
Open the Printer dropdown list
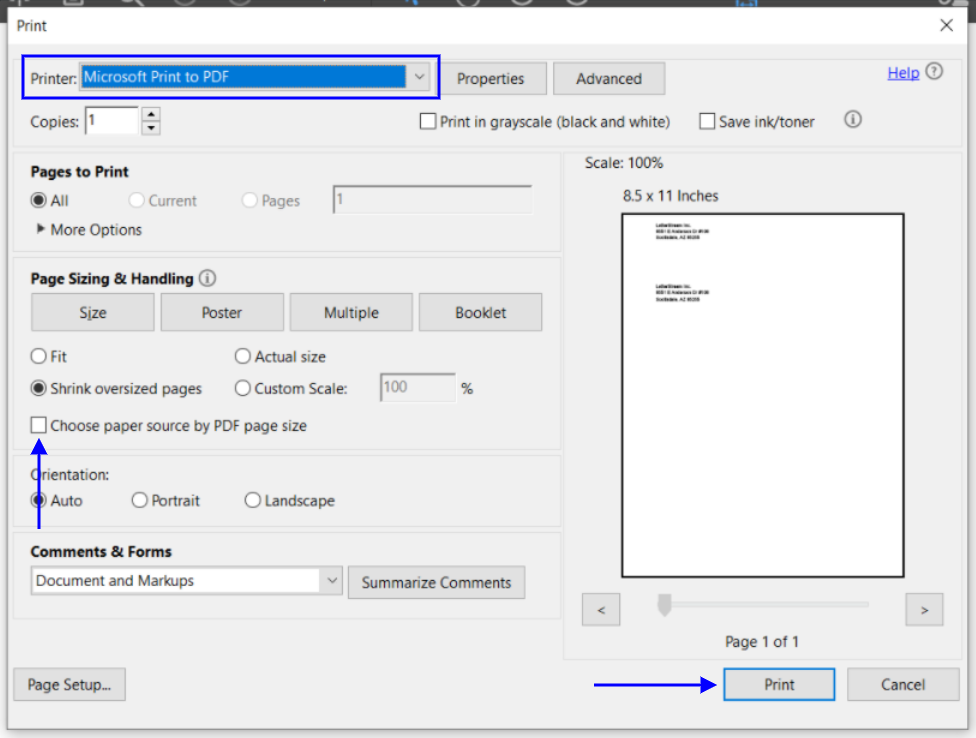(420, 77)
